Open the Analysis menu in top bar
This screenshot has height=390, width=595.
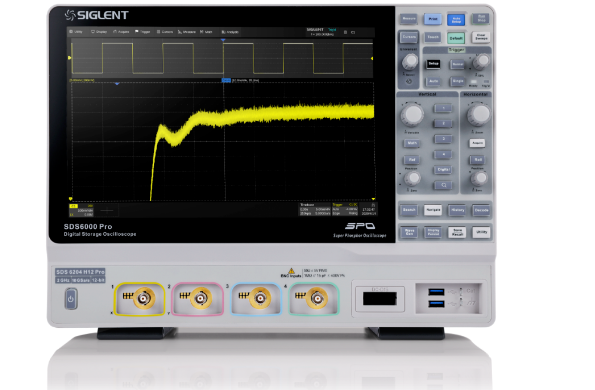click(230, 32)
